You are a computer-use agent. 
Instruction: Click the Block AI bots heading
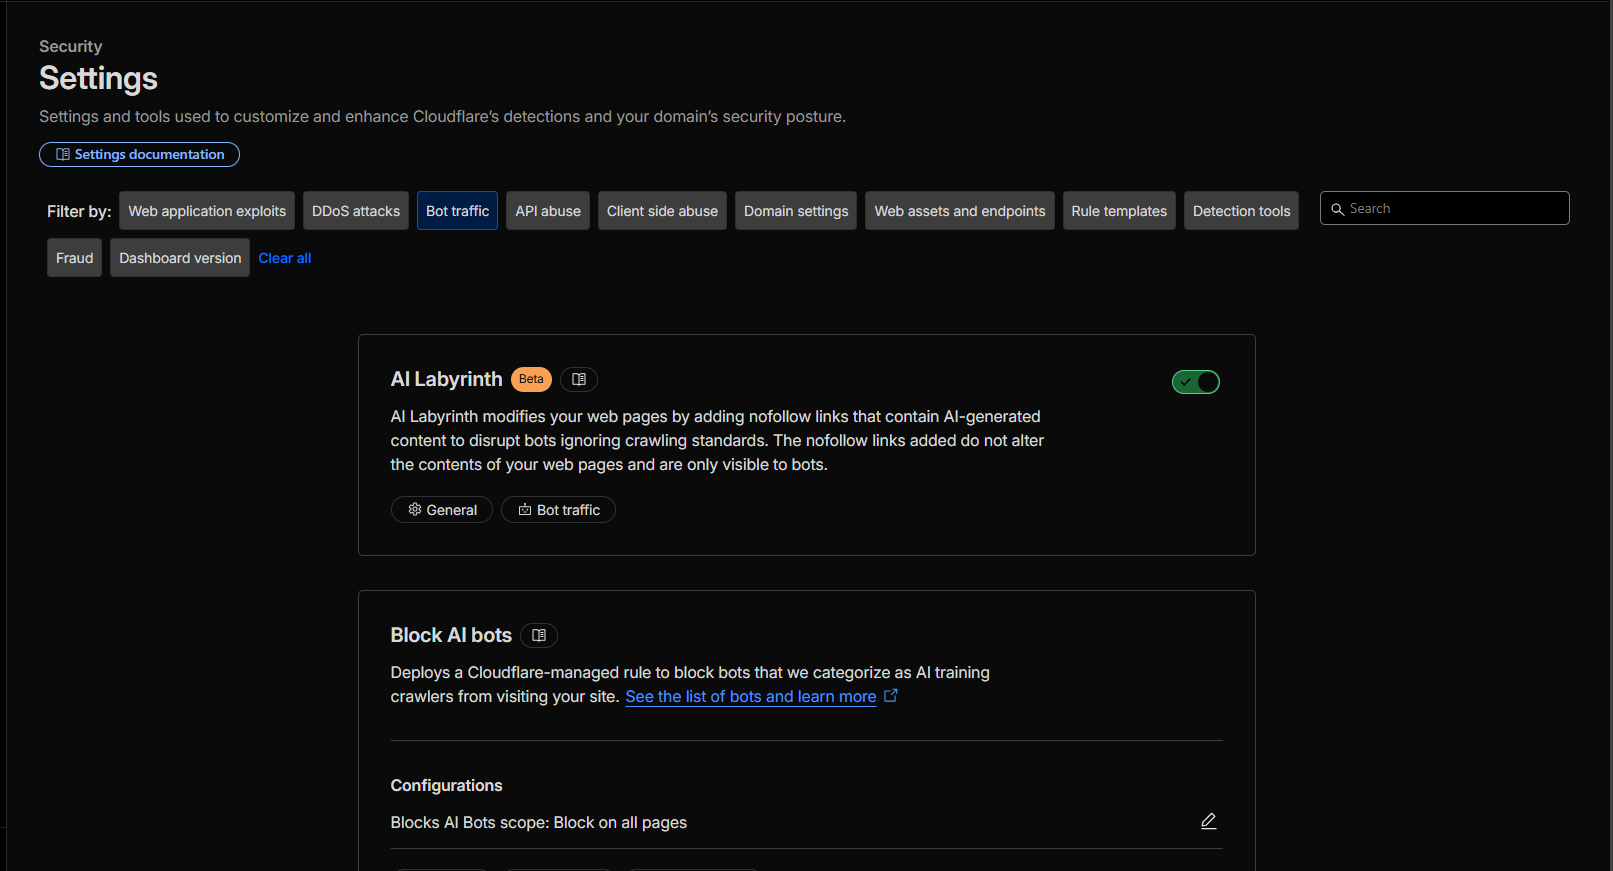point(451,635)
